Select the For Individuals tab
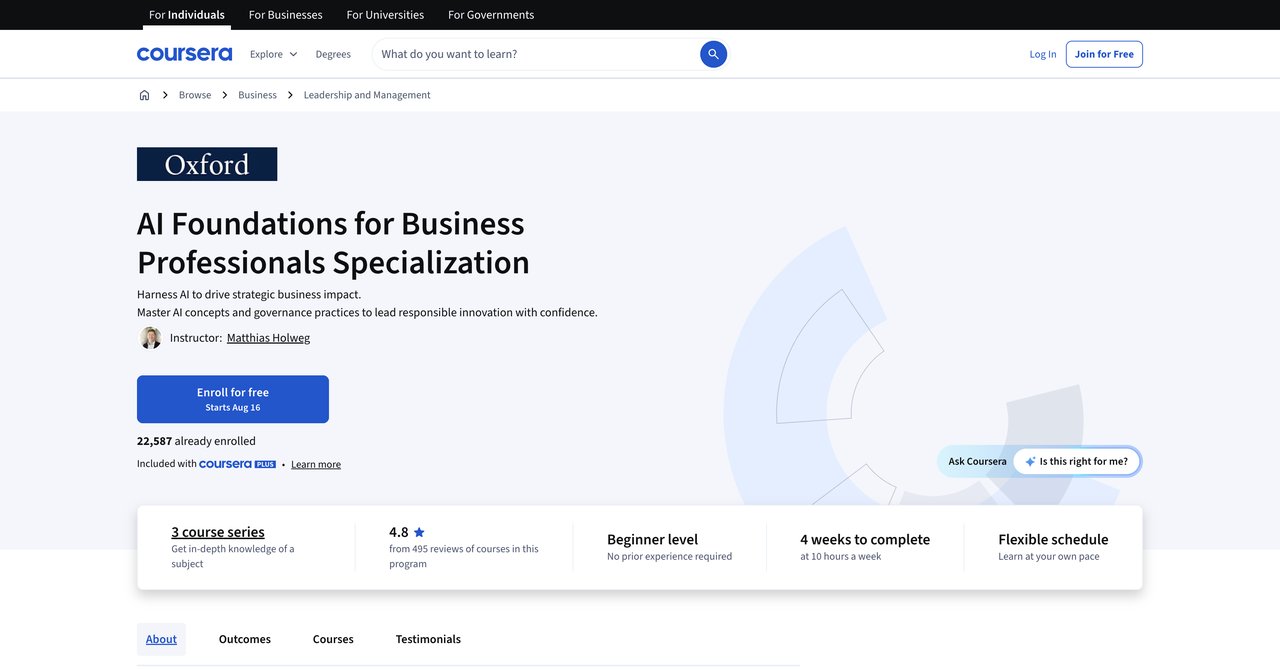This screenshot has height=670, width=1280. pyautogui.click(x=187, y=15)
